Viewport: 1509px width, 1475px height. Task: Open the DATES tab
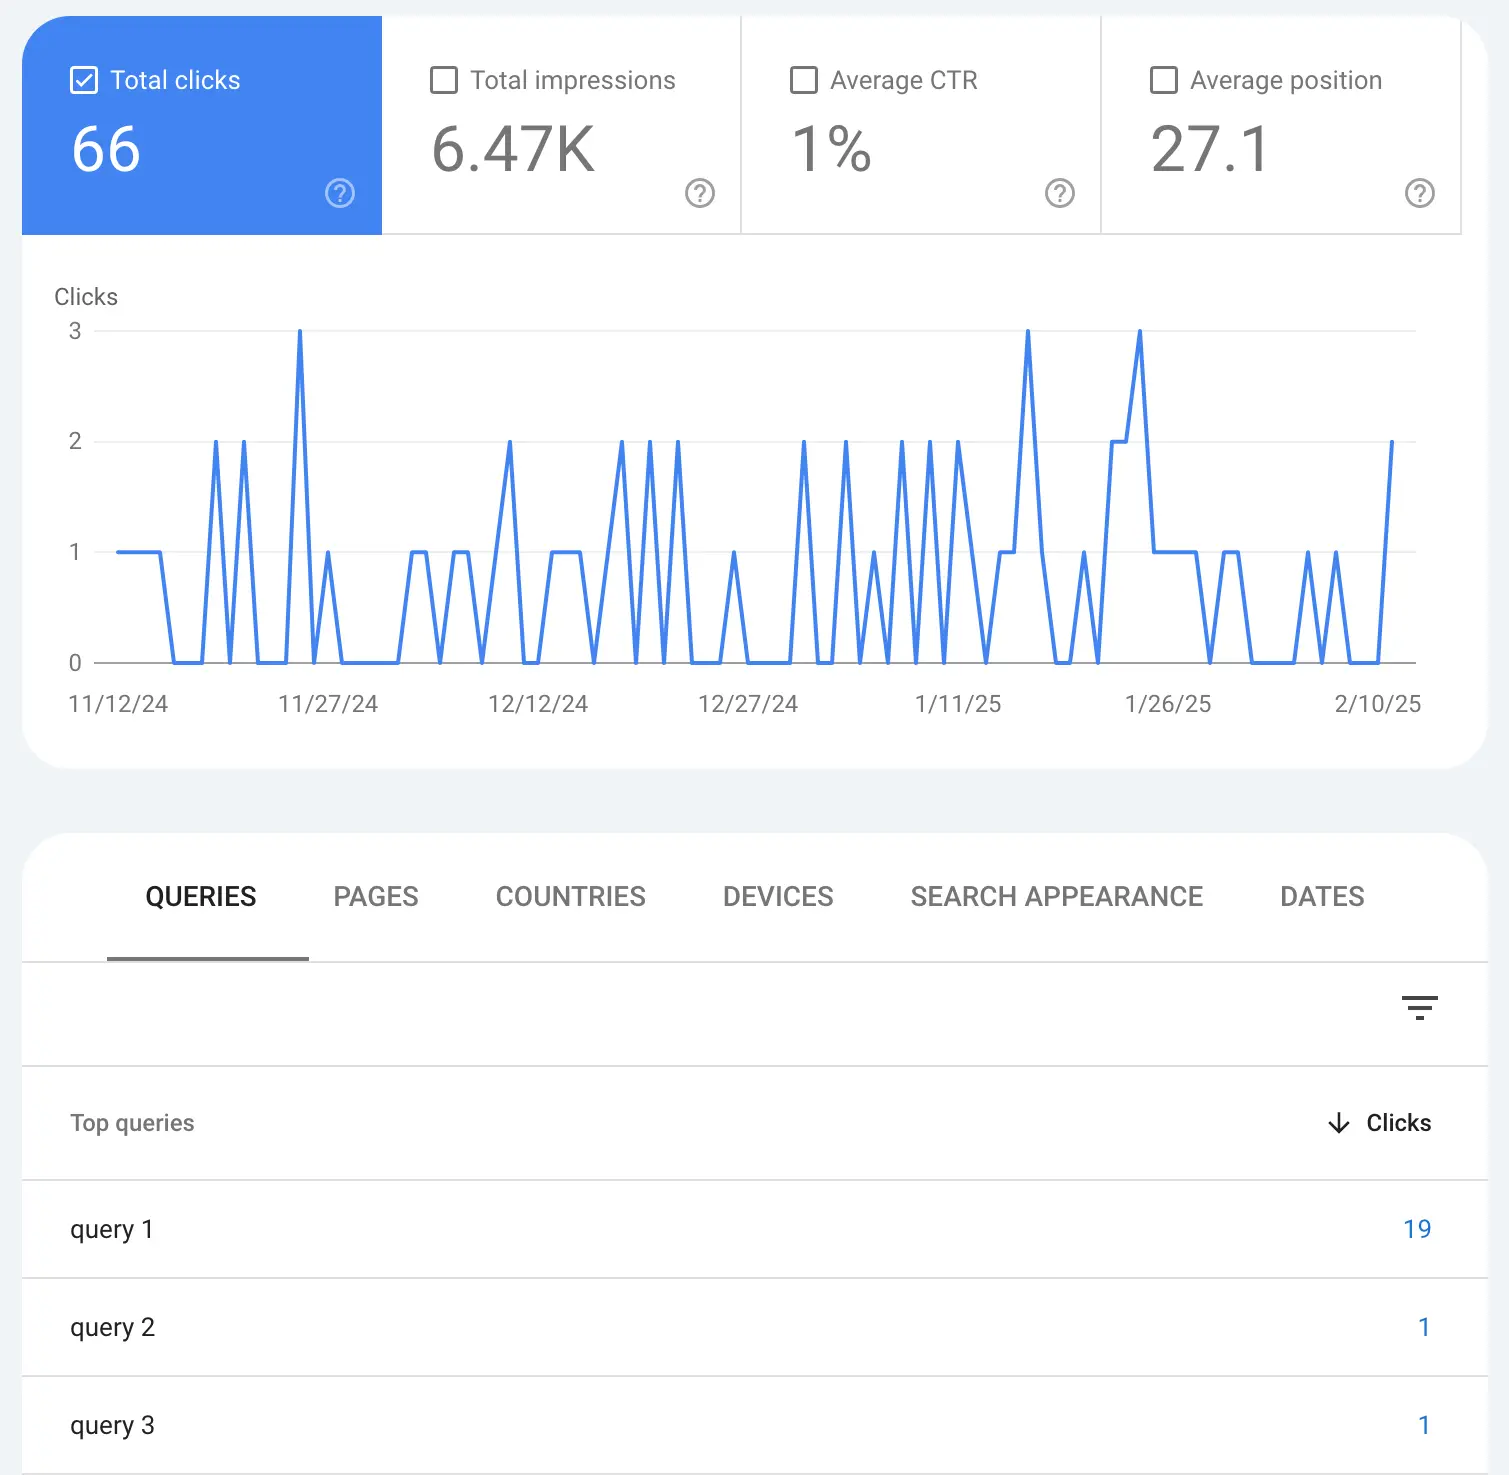pyautogui.click(x=1322, y=896)
